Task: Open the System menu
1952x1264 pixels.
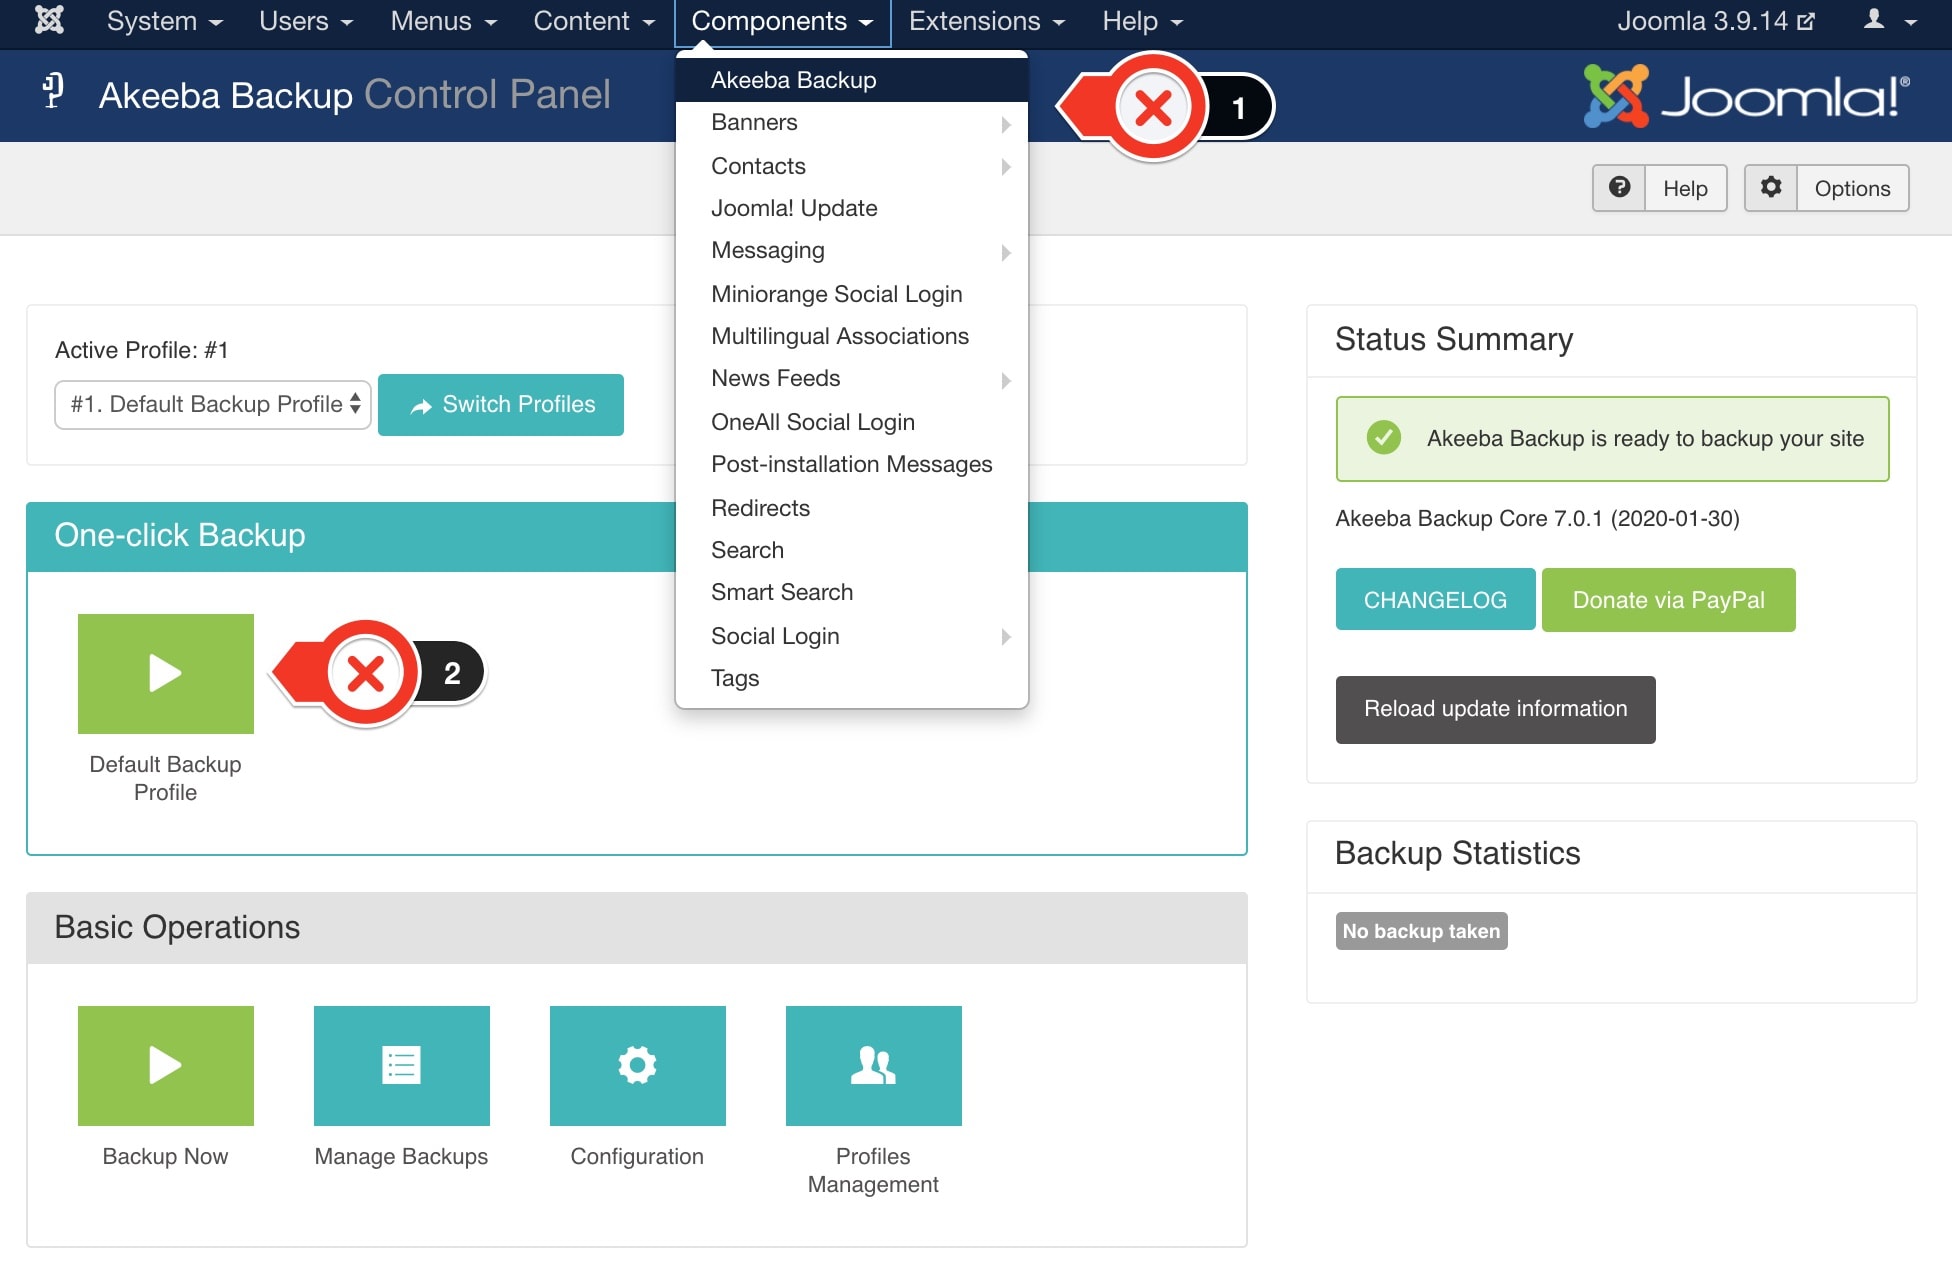Action: tap(165, 21)
